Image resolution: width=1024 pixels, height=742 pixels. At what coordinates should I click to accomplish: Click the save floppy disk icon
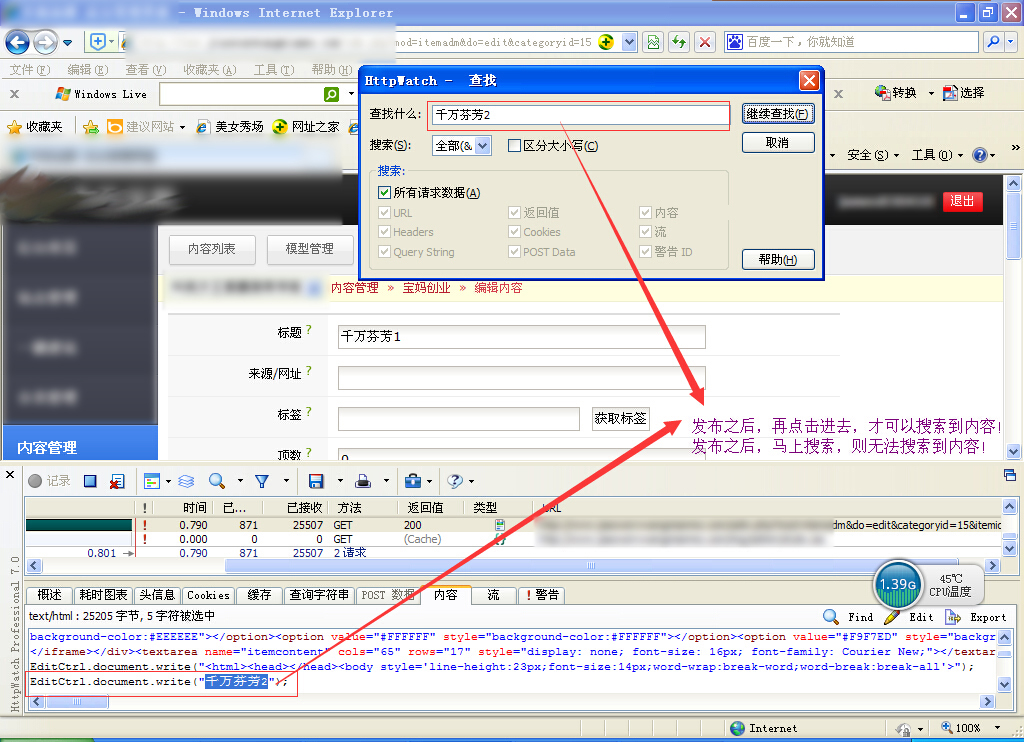(316, 481)
